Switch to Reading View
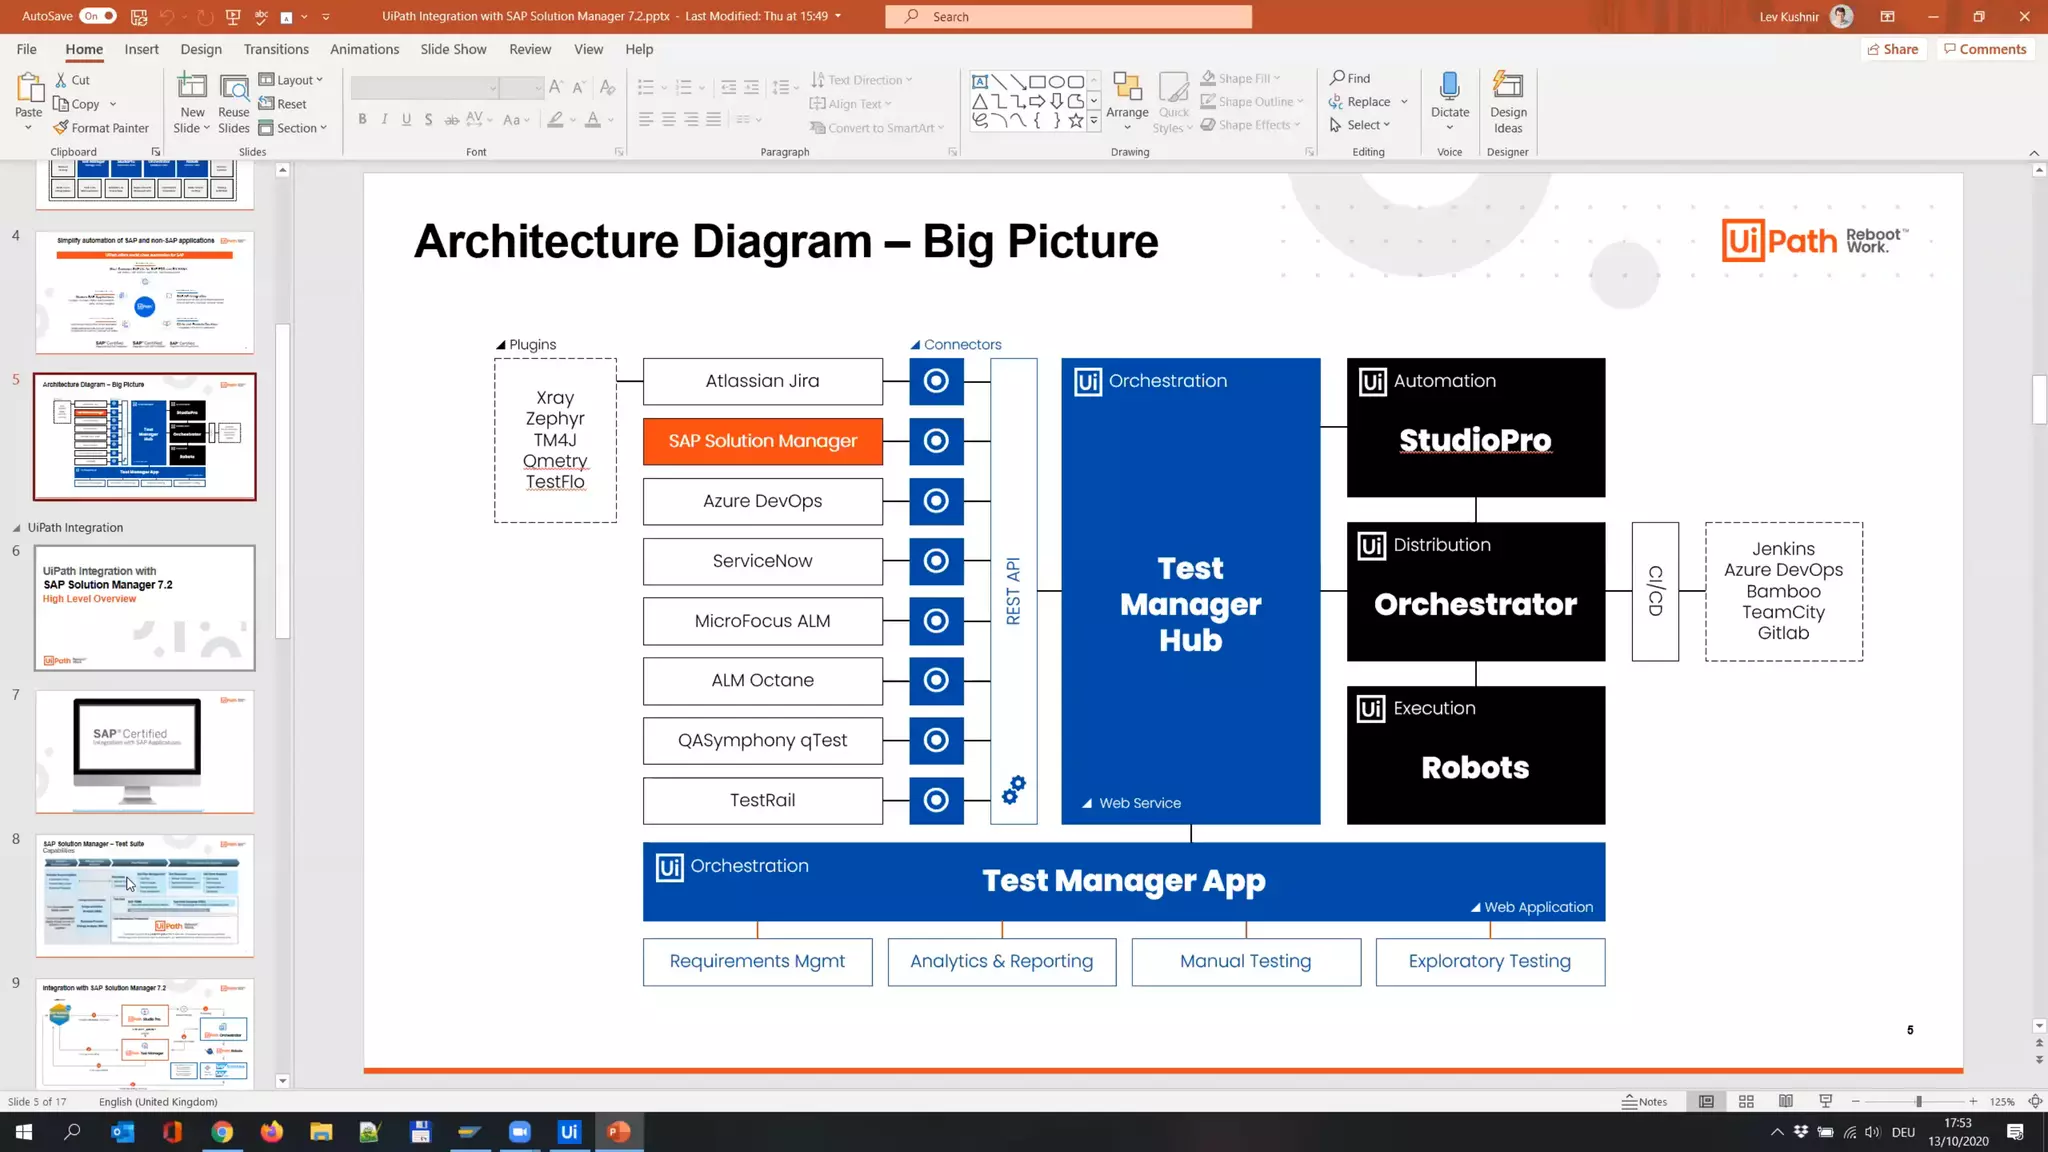Screen dimensions: 2048x1152 [1786, 1101]
